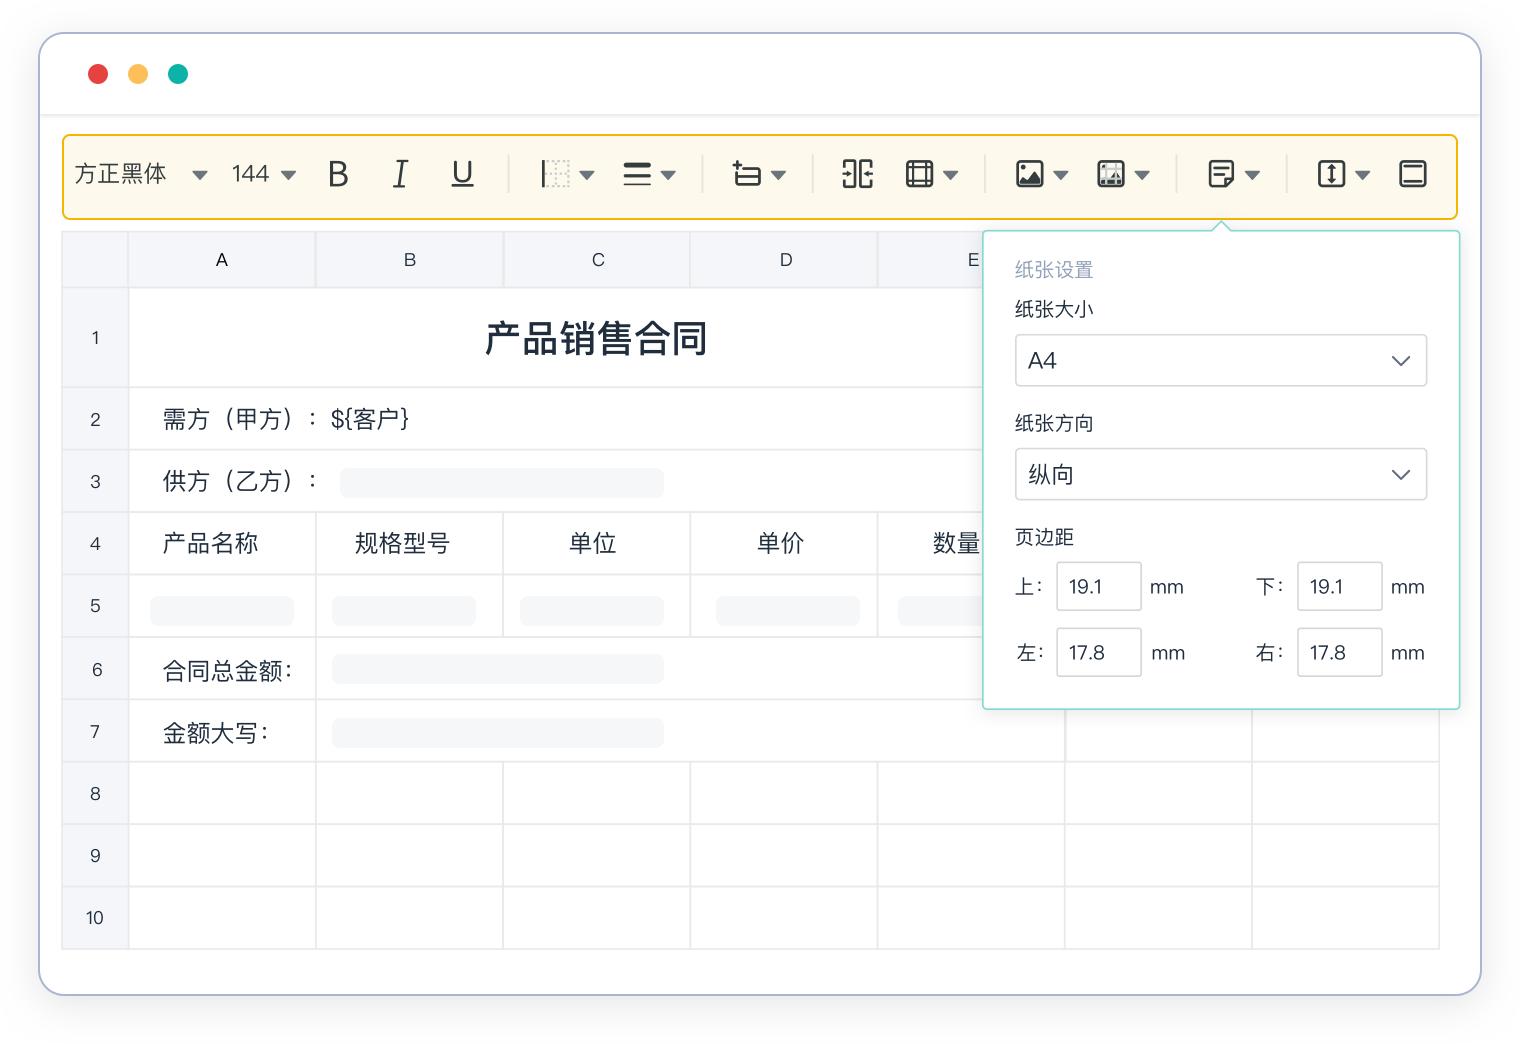
Task: Click the background image icon
Action: click(x=1111, y=174)
